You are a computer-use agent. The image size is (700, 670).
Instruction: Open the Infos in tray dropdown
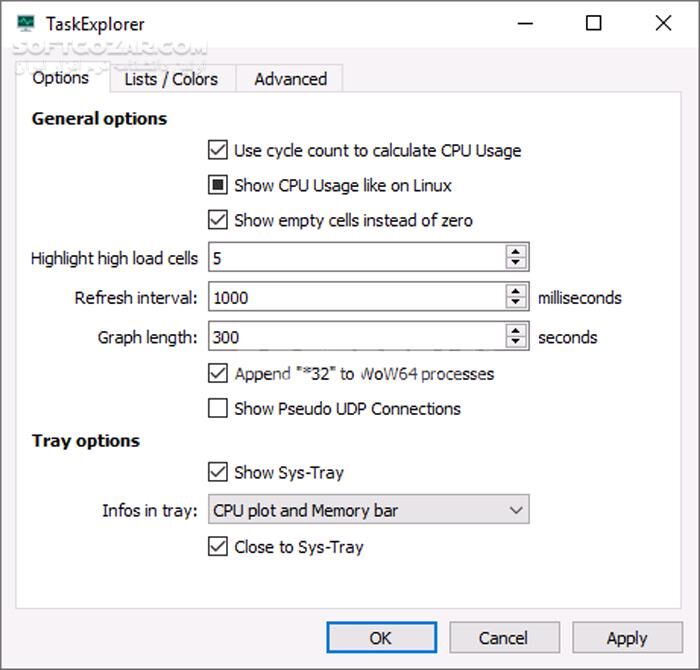click(368, 510)
